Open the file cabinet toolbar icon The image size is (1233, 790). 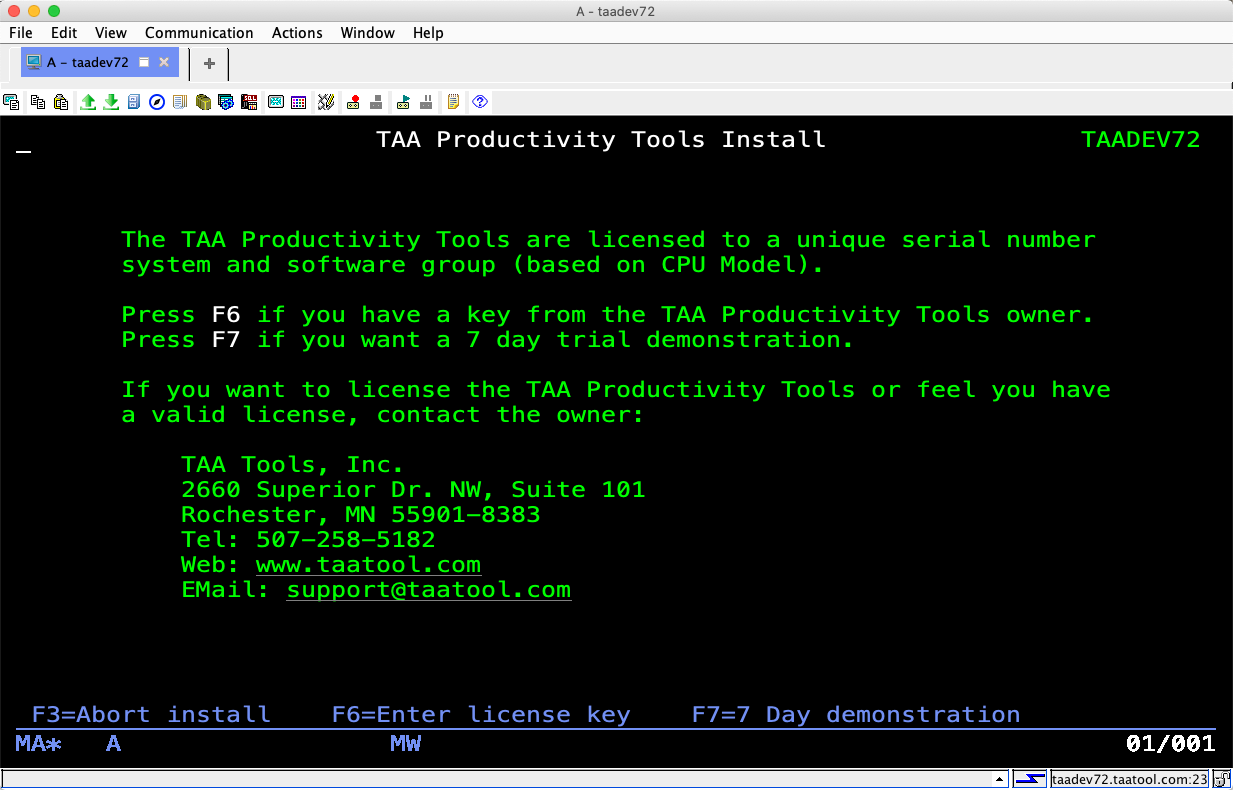(x=133, y=102)
